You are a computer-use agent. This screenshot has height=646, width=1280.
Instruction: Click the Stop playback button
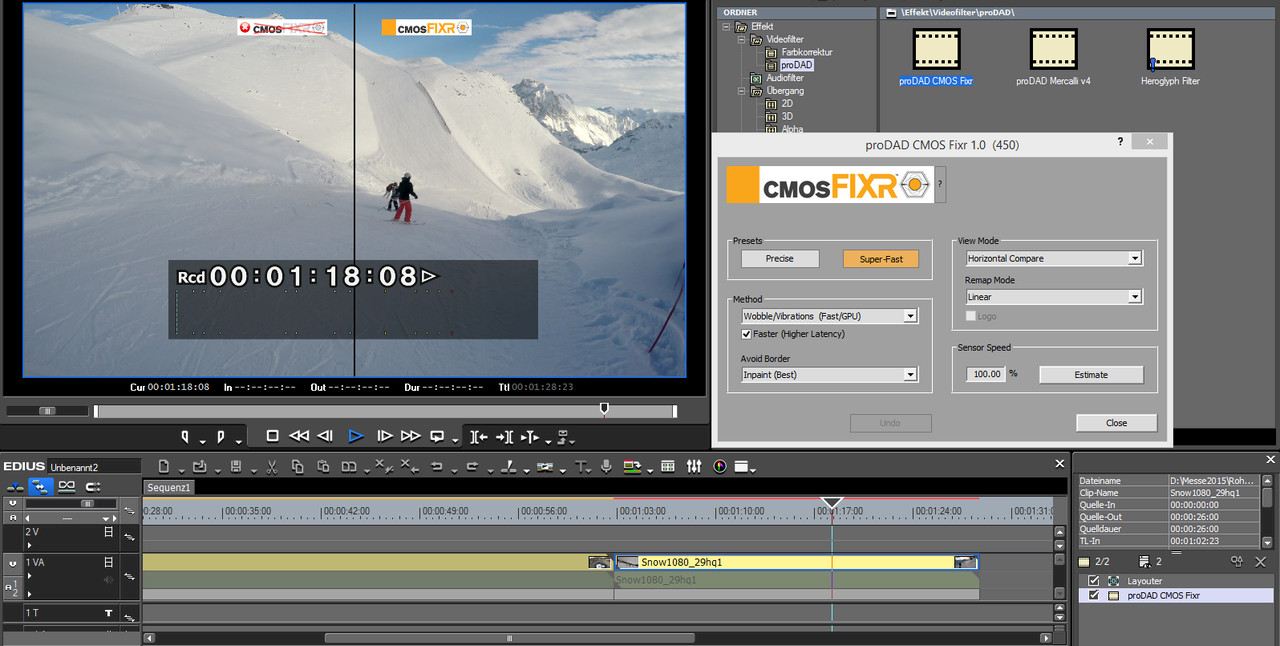tap(272, 436)
